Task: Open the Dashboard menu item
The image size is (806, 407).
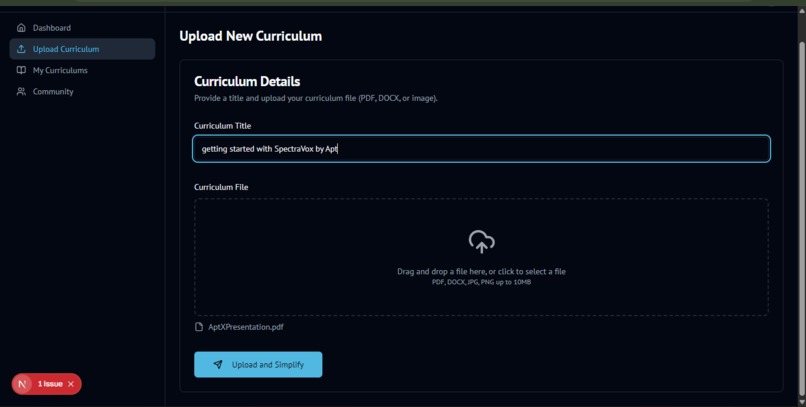Action: coord(82,28)
